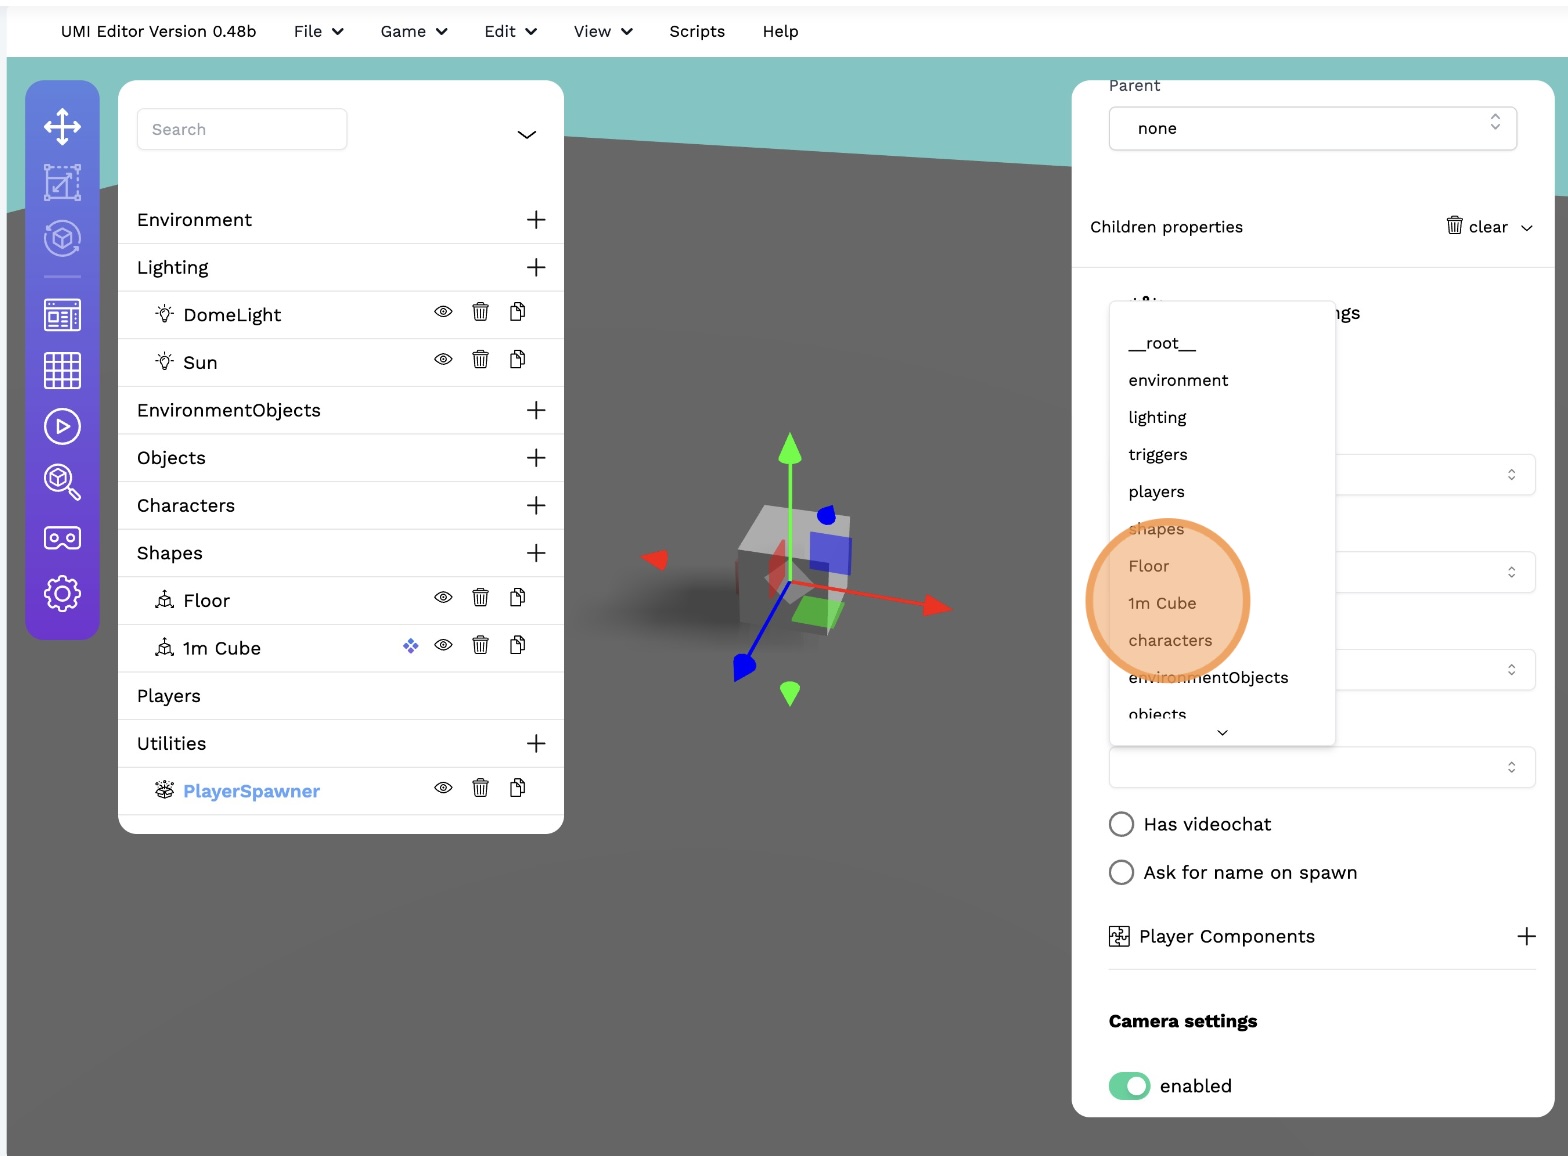
Task: Open the Parent dropdown showing none
Action: (x=1311, y=129)
